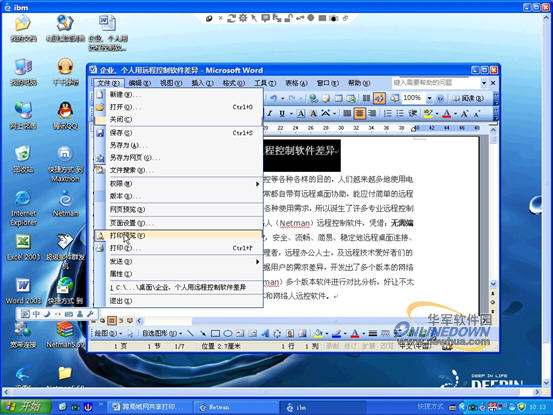Choose 打印预览 from the File menu

pos(178,236)
